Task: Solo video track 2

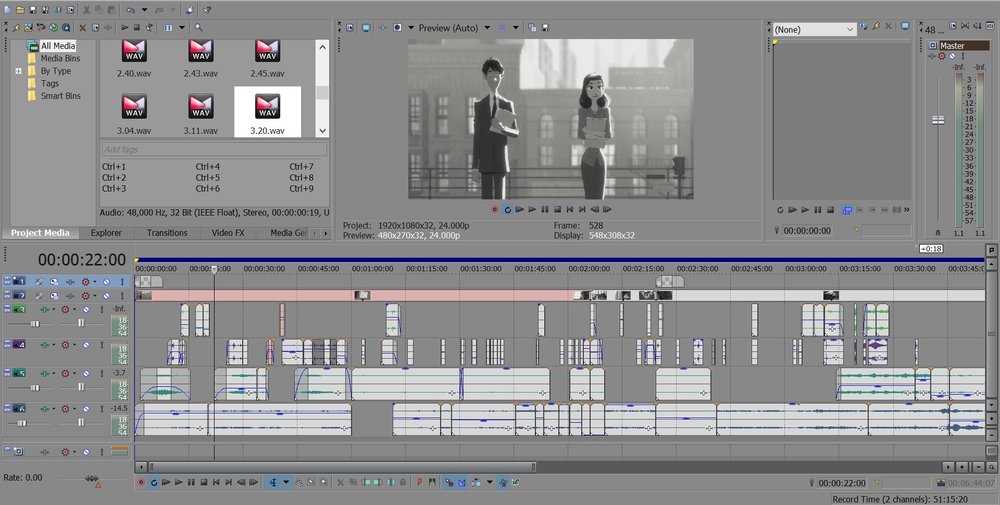Action: tap(122, 296)
